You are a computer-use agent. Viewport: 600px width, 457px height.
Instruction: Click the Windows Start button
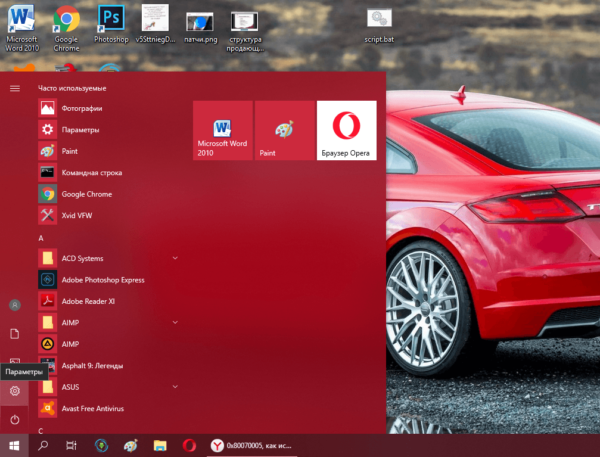point(14,446)
